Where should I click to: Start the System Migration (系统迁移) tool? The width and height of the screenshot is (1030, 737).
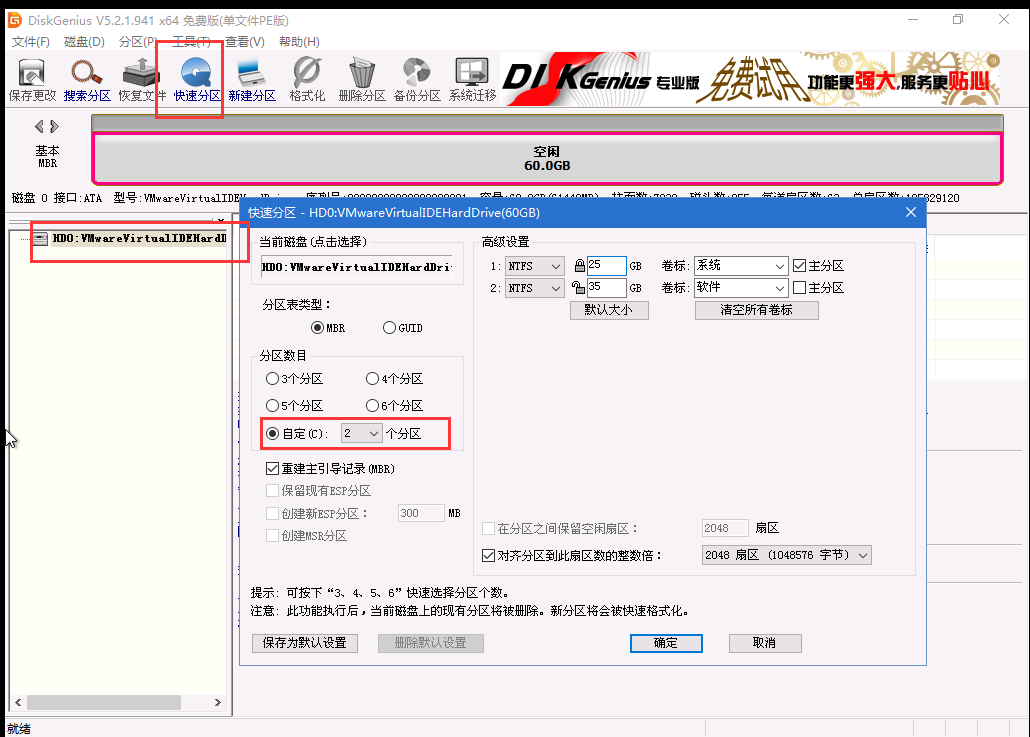[x=472, y=79]
